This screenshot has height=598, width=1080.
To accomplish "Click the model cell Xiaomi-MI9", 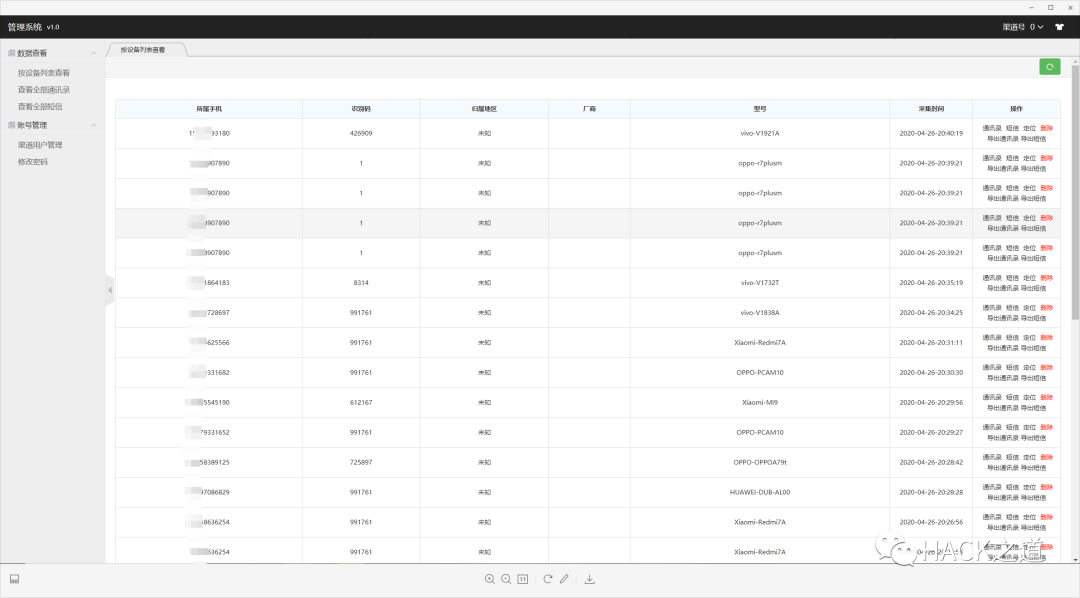I will [760, 402].
